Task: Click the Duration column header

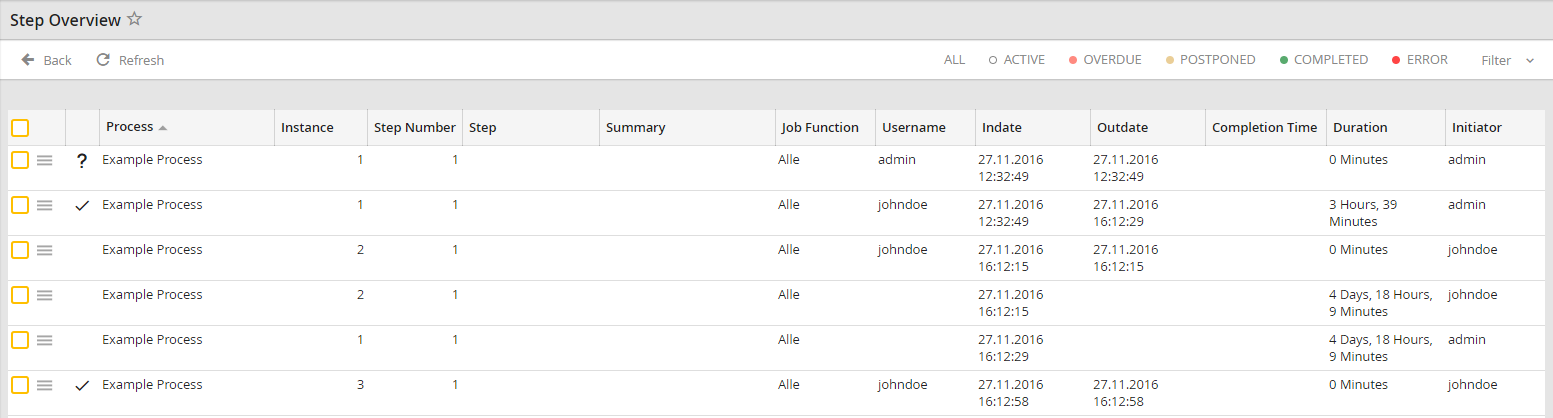Action: [1360, 127]
